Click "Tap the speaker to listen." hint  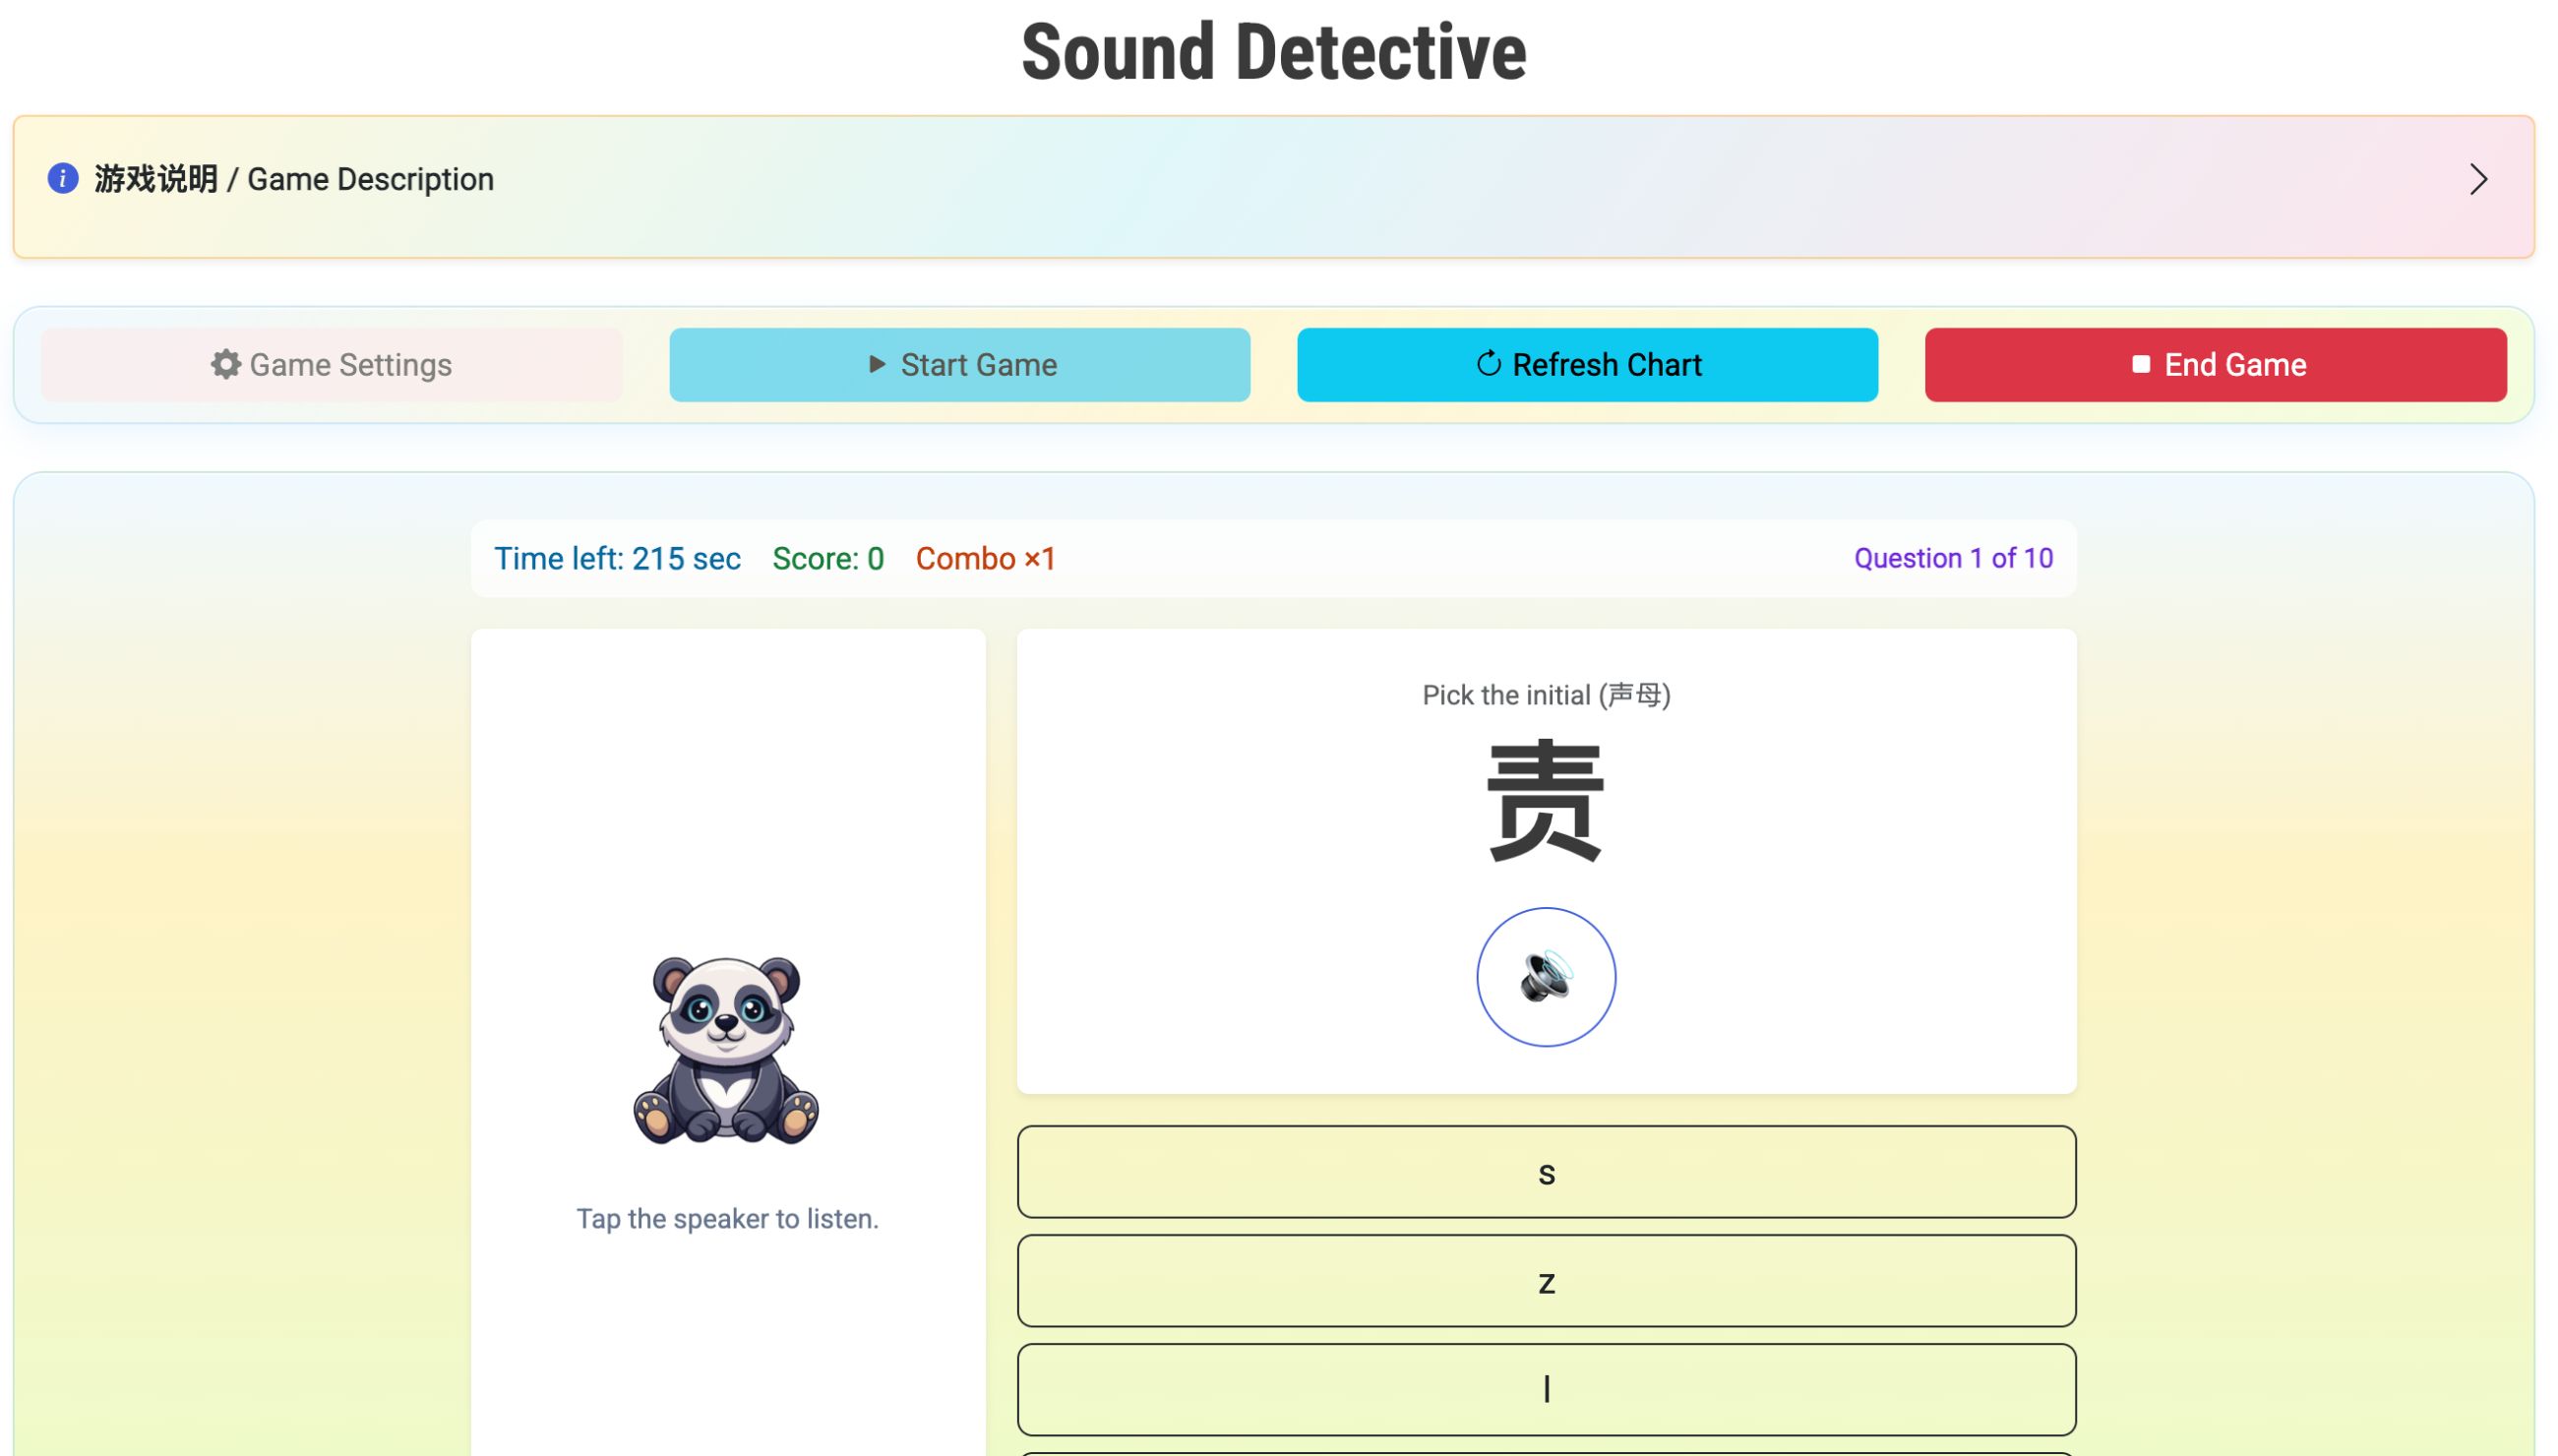[x=727, y=1219]
